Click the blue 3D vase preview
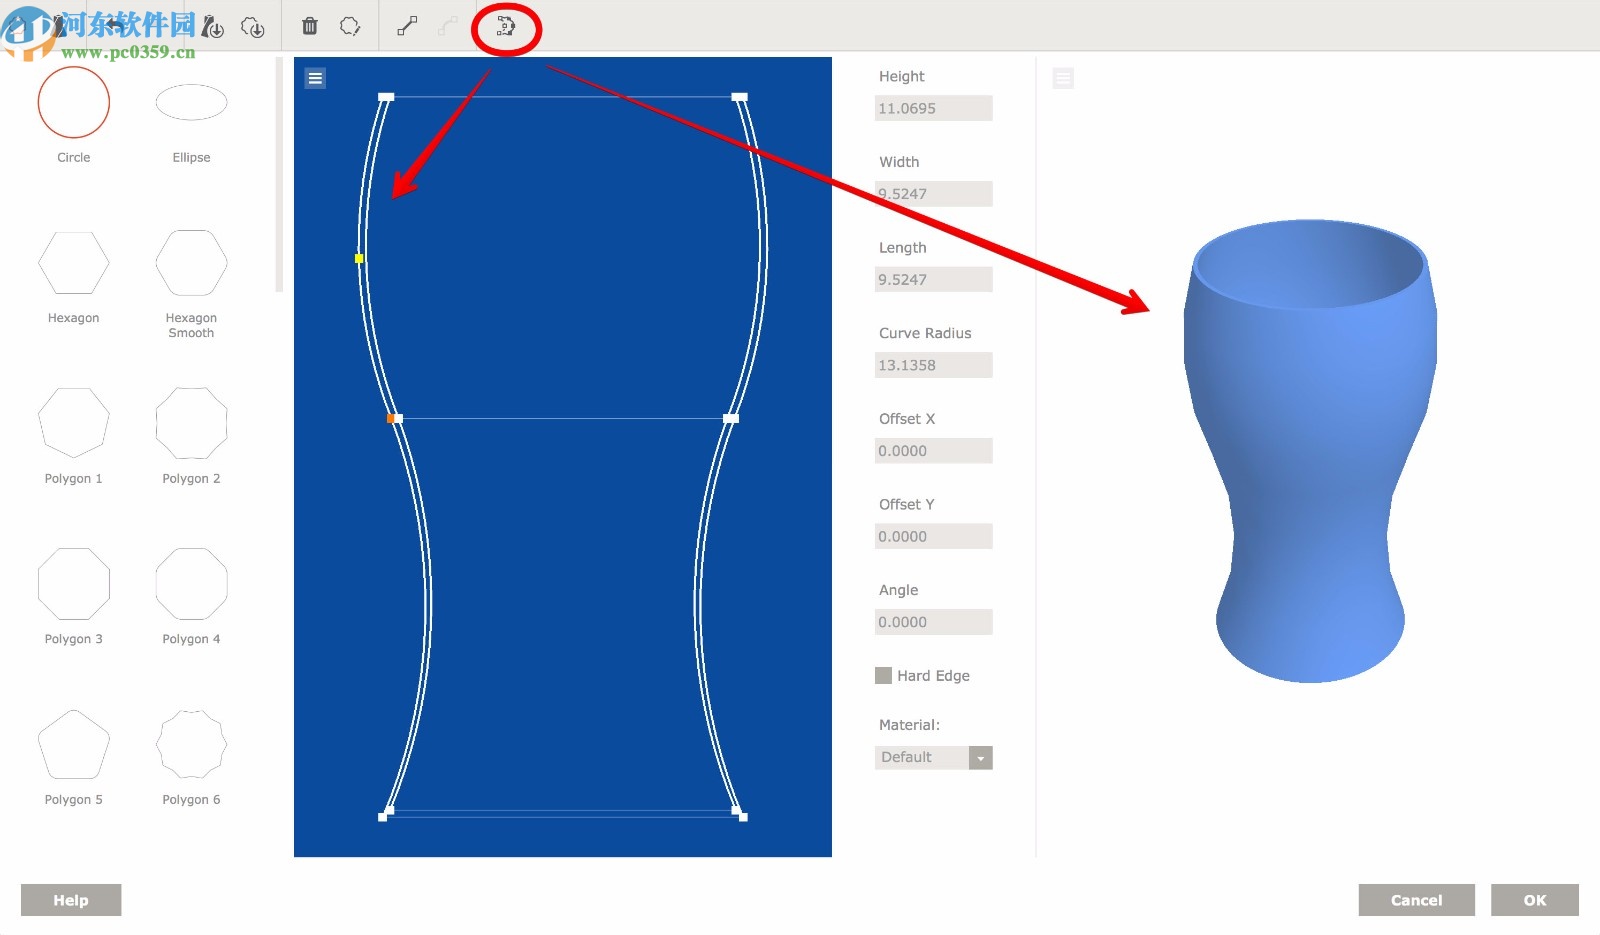Viewport: 1600px width, 935px height. pyautogui.click(x=1311, y=451)
